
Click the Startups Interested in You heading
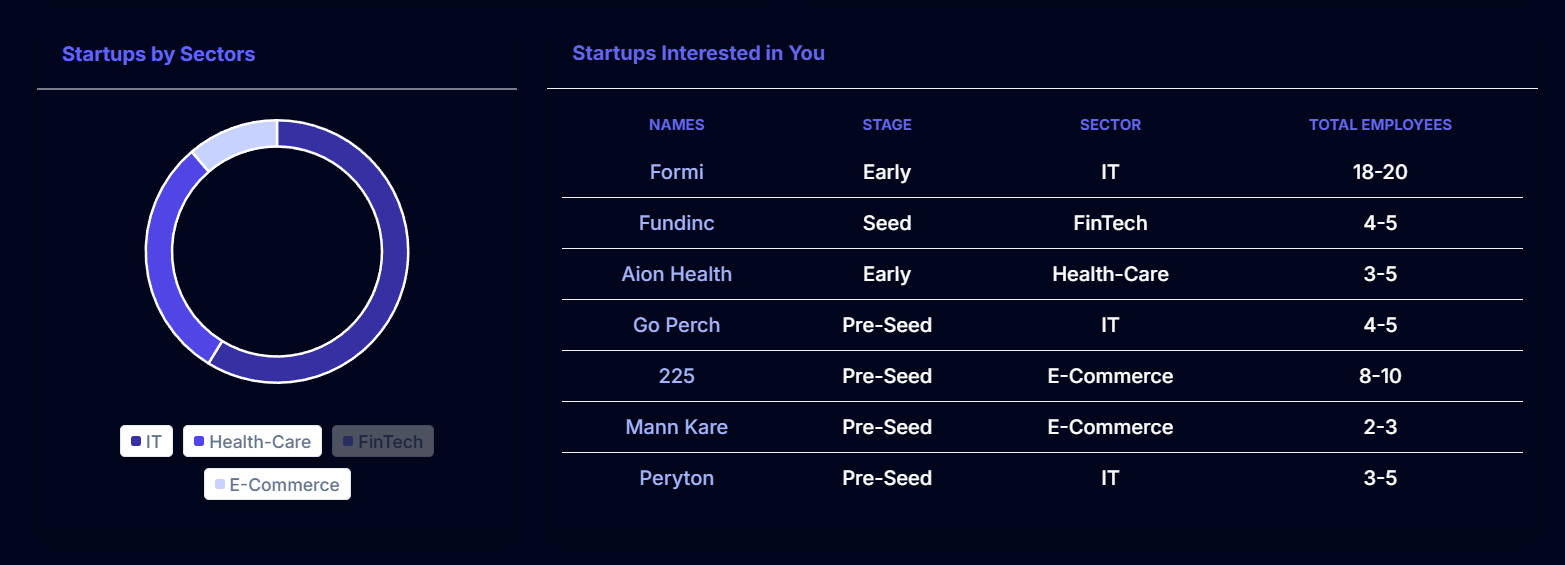click(698, 53)
